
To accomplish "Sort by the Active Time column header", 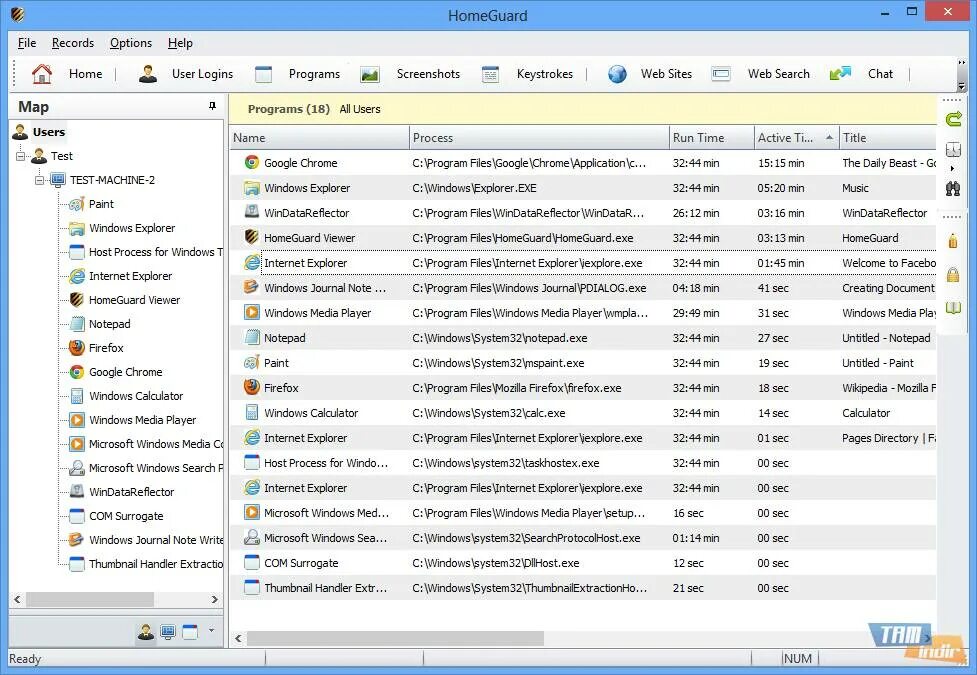I will coord(797,138).
